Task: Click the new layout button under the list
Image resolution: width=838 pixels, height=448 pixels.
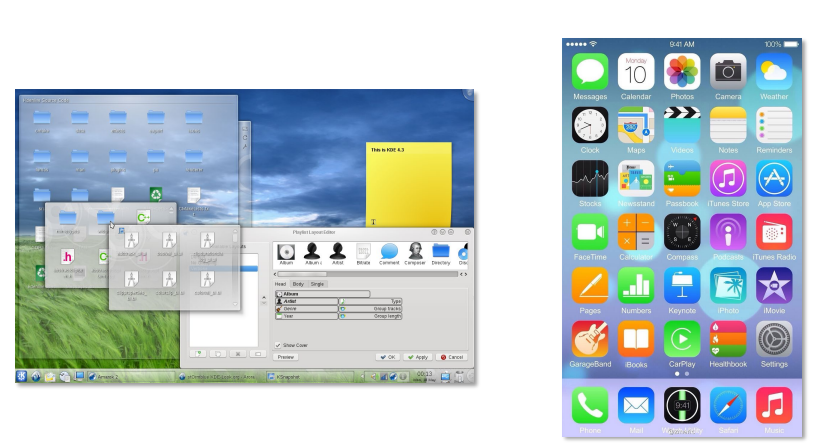Action: 199,354
